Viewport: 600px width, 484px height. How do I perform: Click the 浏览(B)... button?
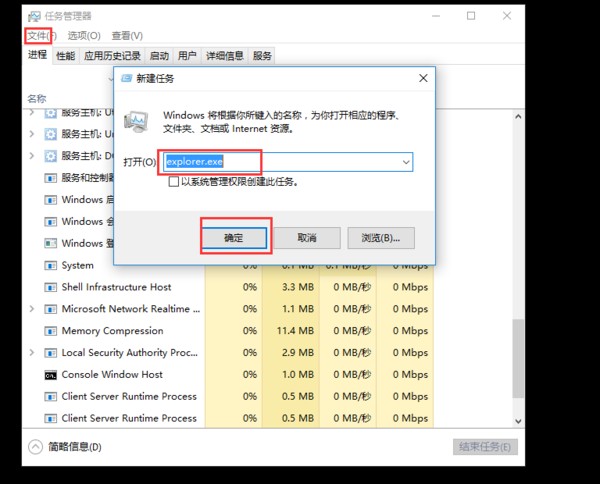[381, 238]
